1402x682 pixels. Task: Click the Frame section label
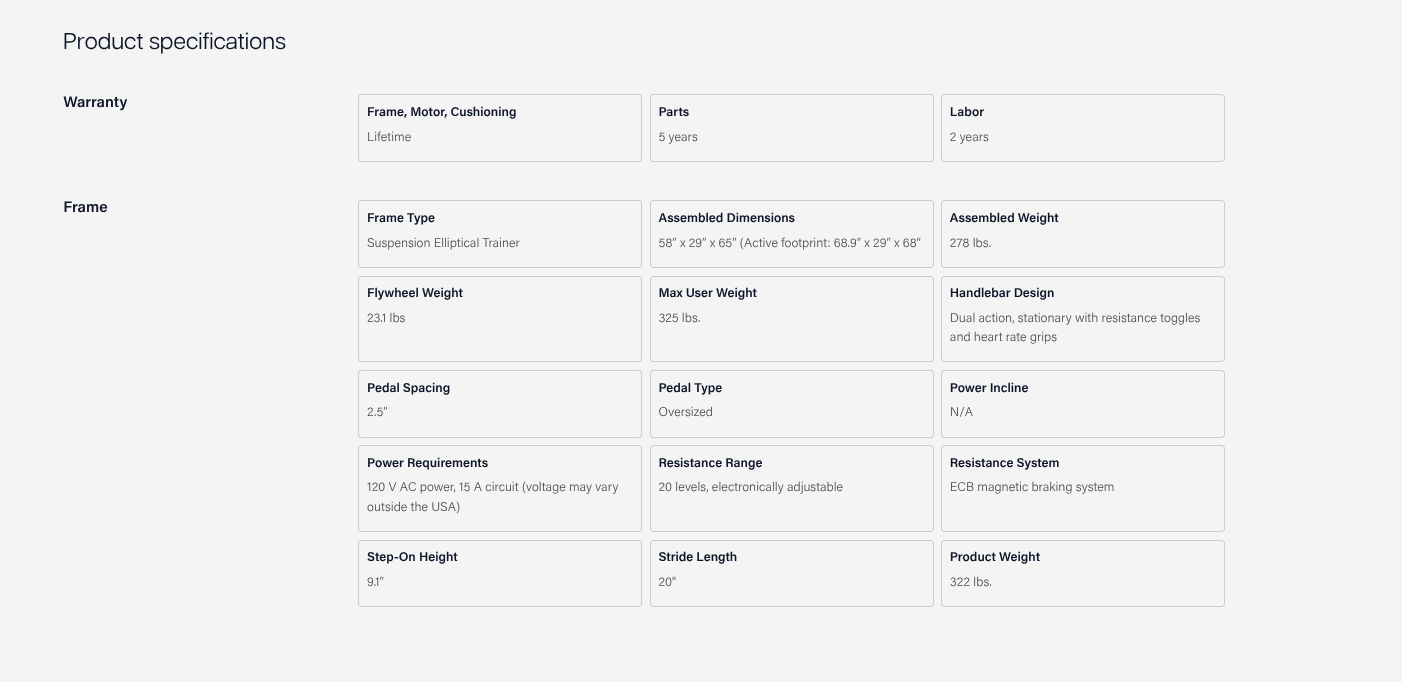pos(85,207)
